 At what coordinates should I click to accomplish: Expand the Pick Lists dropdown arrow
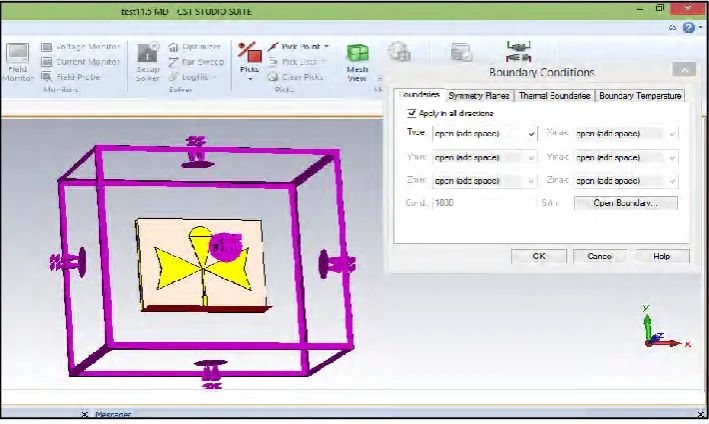(x=324, y=62)
